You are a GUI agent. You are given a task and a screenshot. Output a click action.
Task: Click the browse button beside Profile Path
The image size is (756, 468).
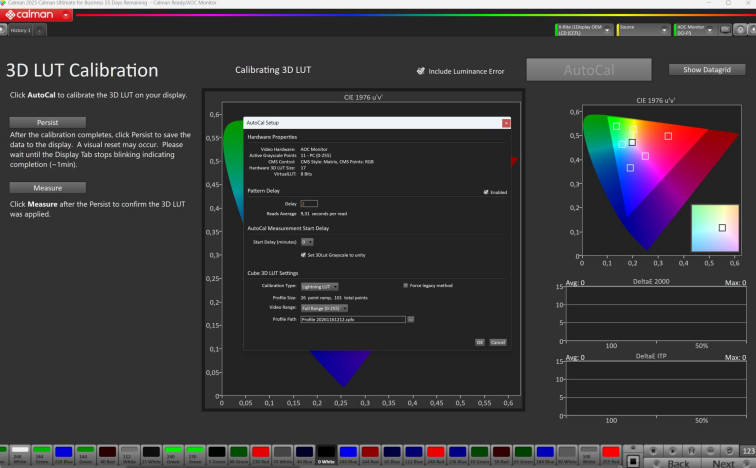[x=410, y=319]
